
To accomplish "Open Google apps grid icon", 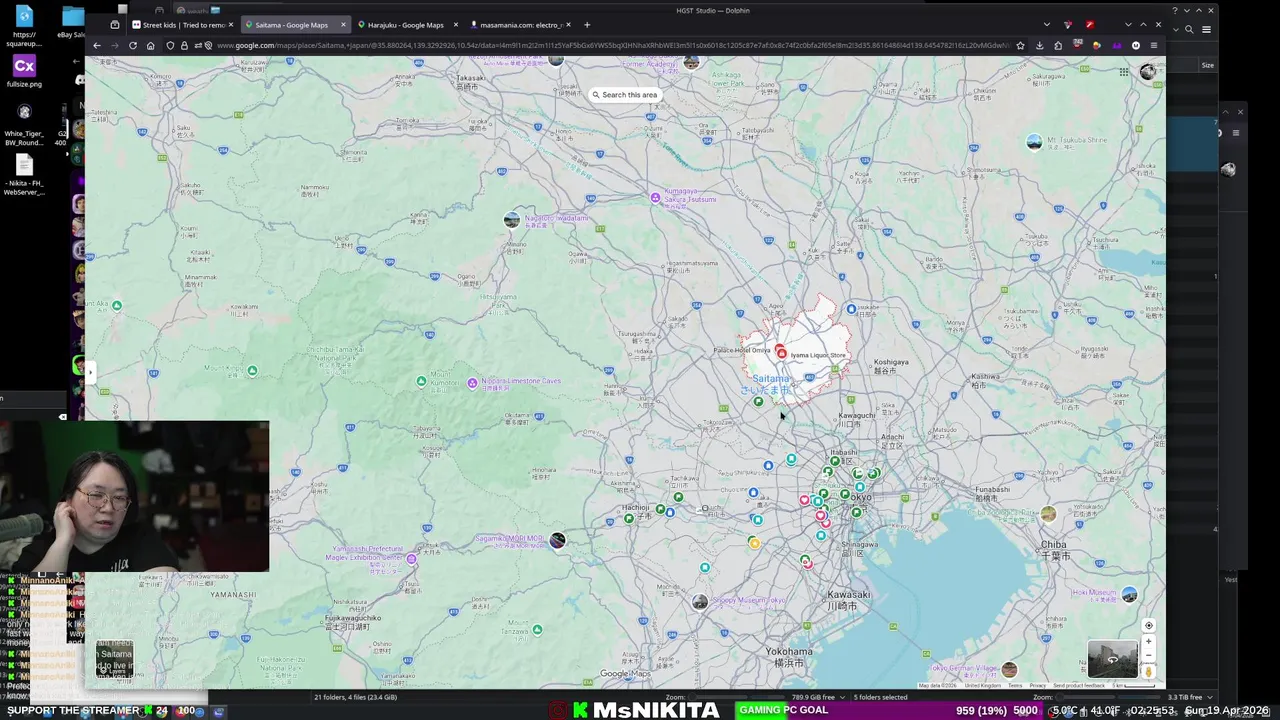I will [1124, 72].
